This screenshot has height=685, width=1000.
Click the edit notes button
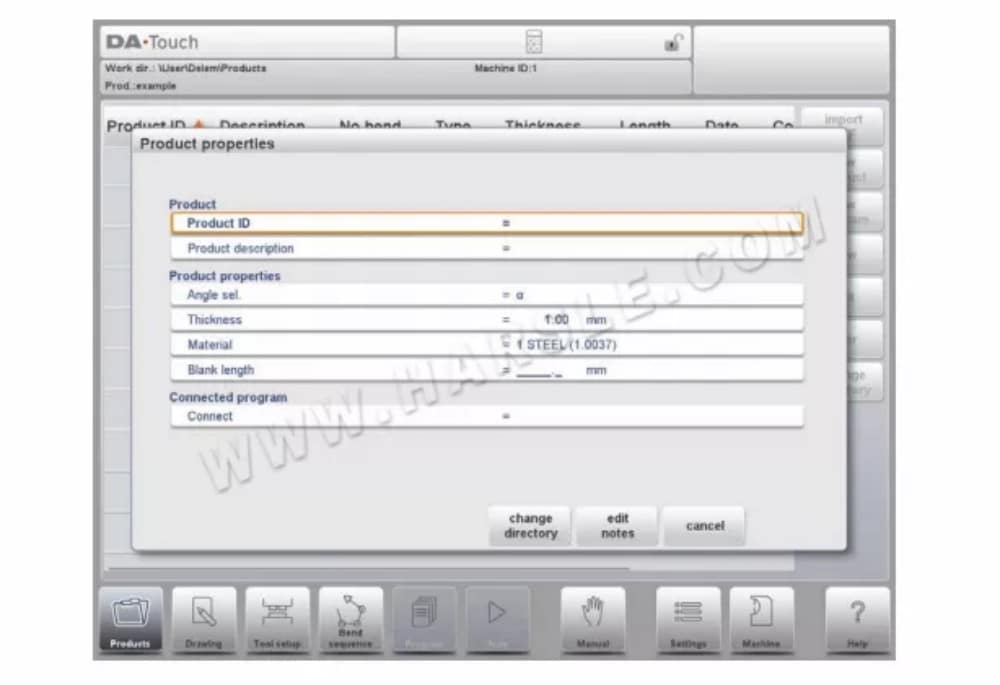coord(617,526)
